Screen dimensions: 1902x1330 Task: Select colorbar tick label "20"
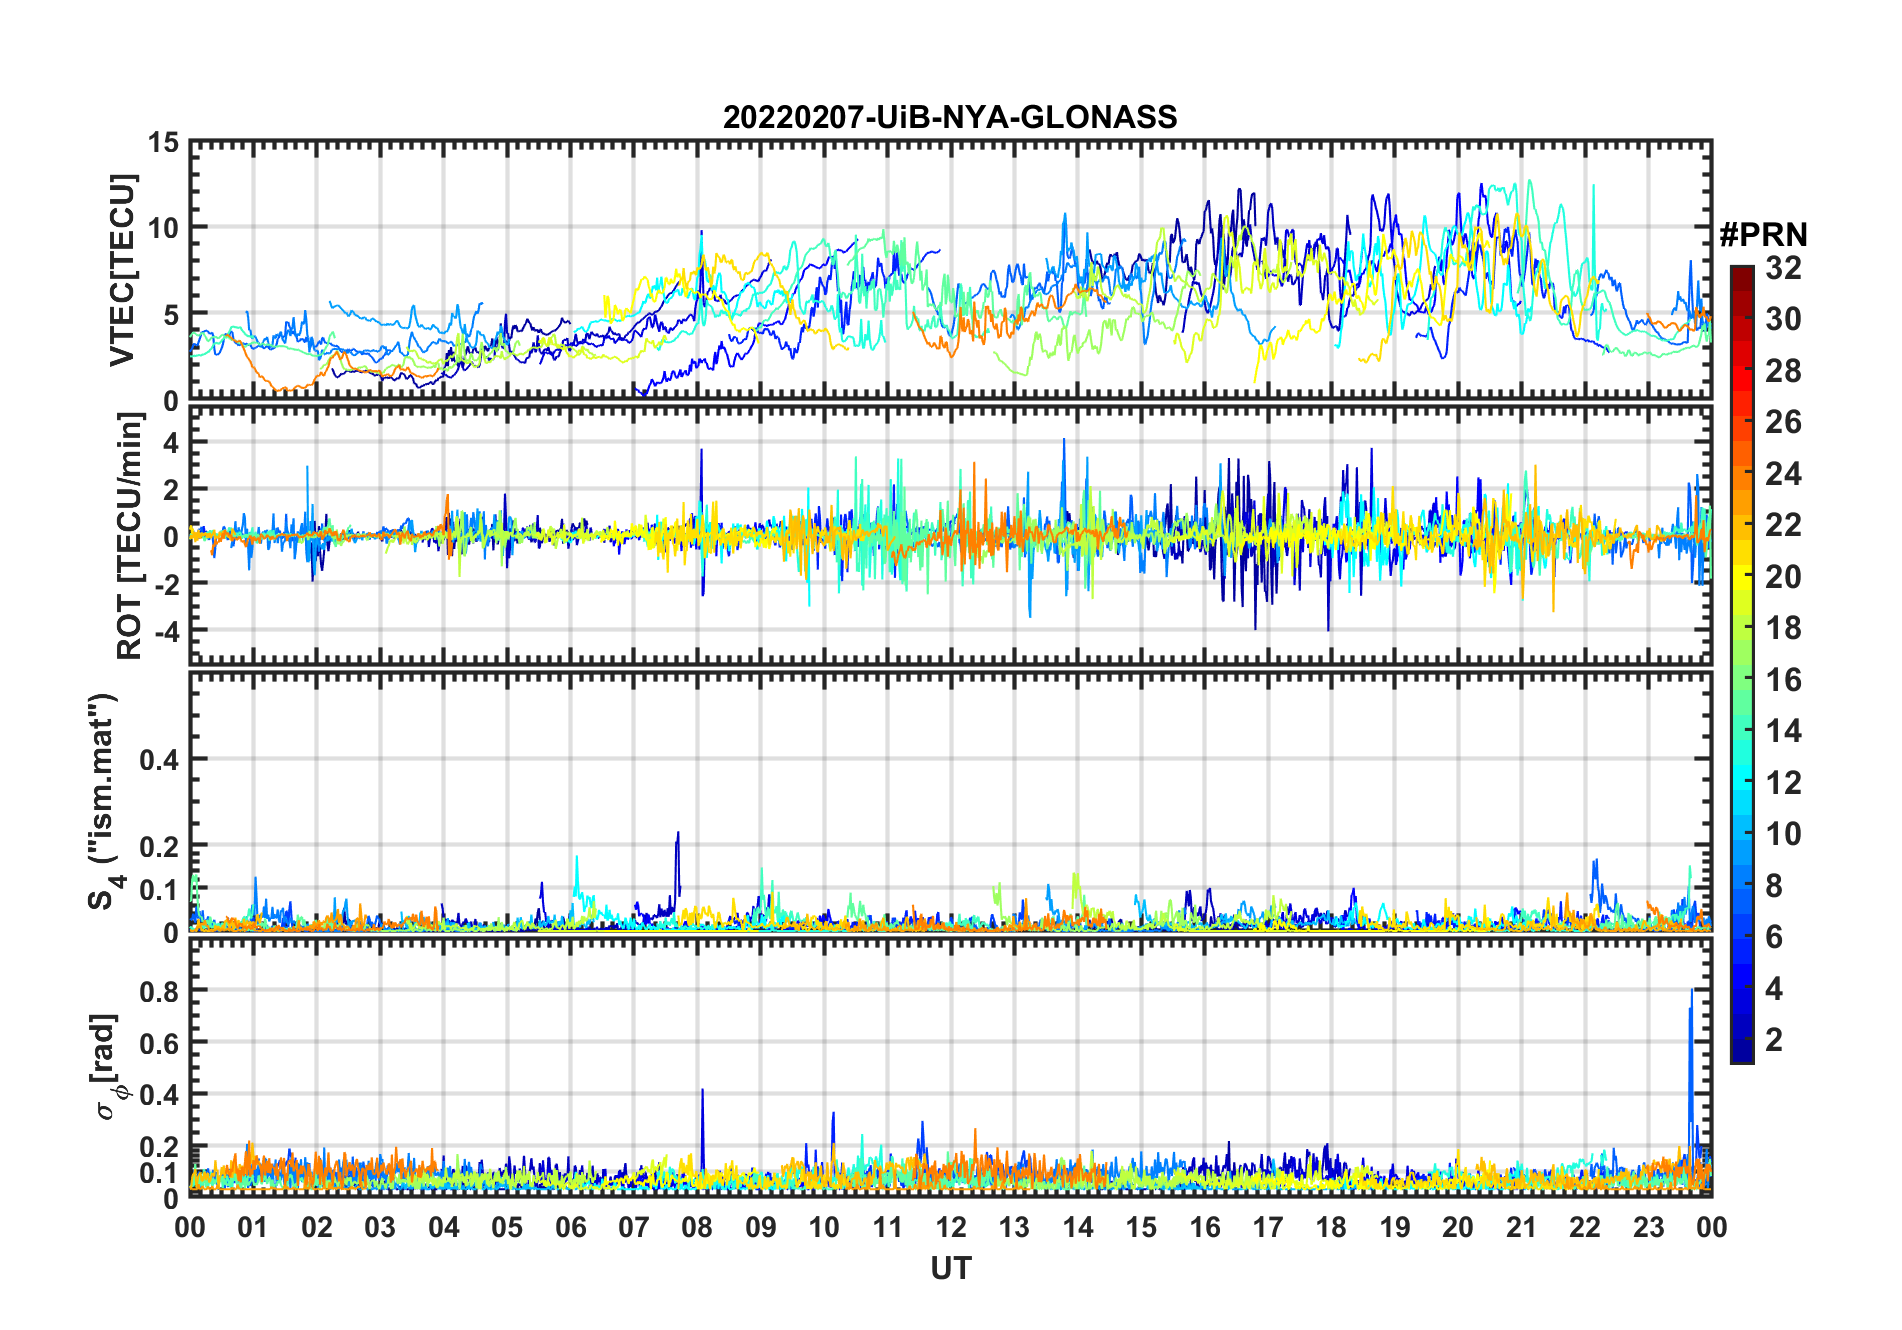(x=1784, y=577)
